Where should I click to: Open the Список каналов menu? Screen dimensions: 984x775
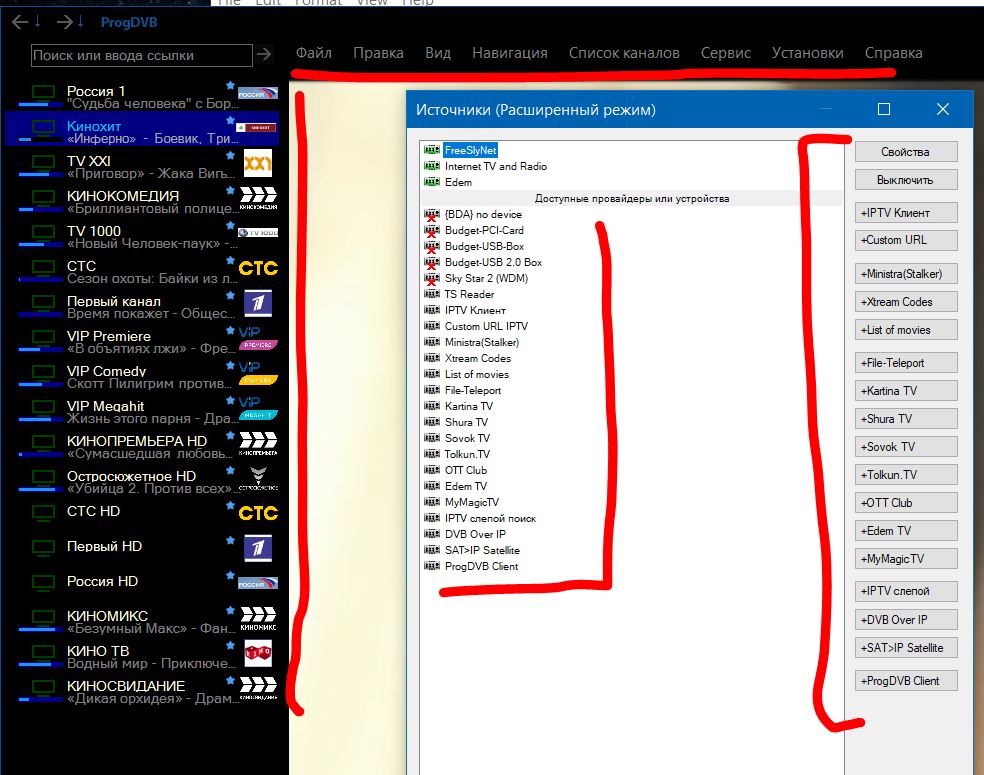(x=624, y=53)
